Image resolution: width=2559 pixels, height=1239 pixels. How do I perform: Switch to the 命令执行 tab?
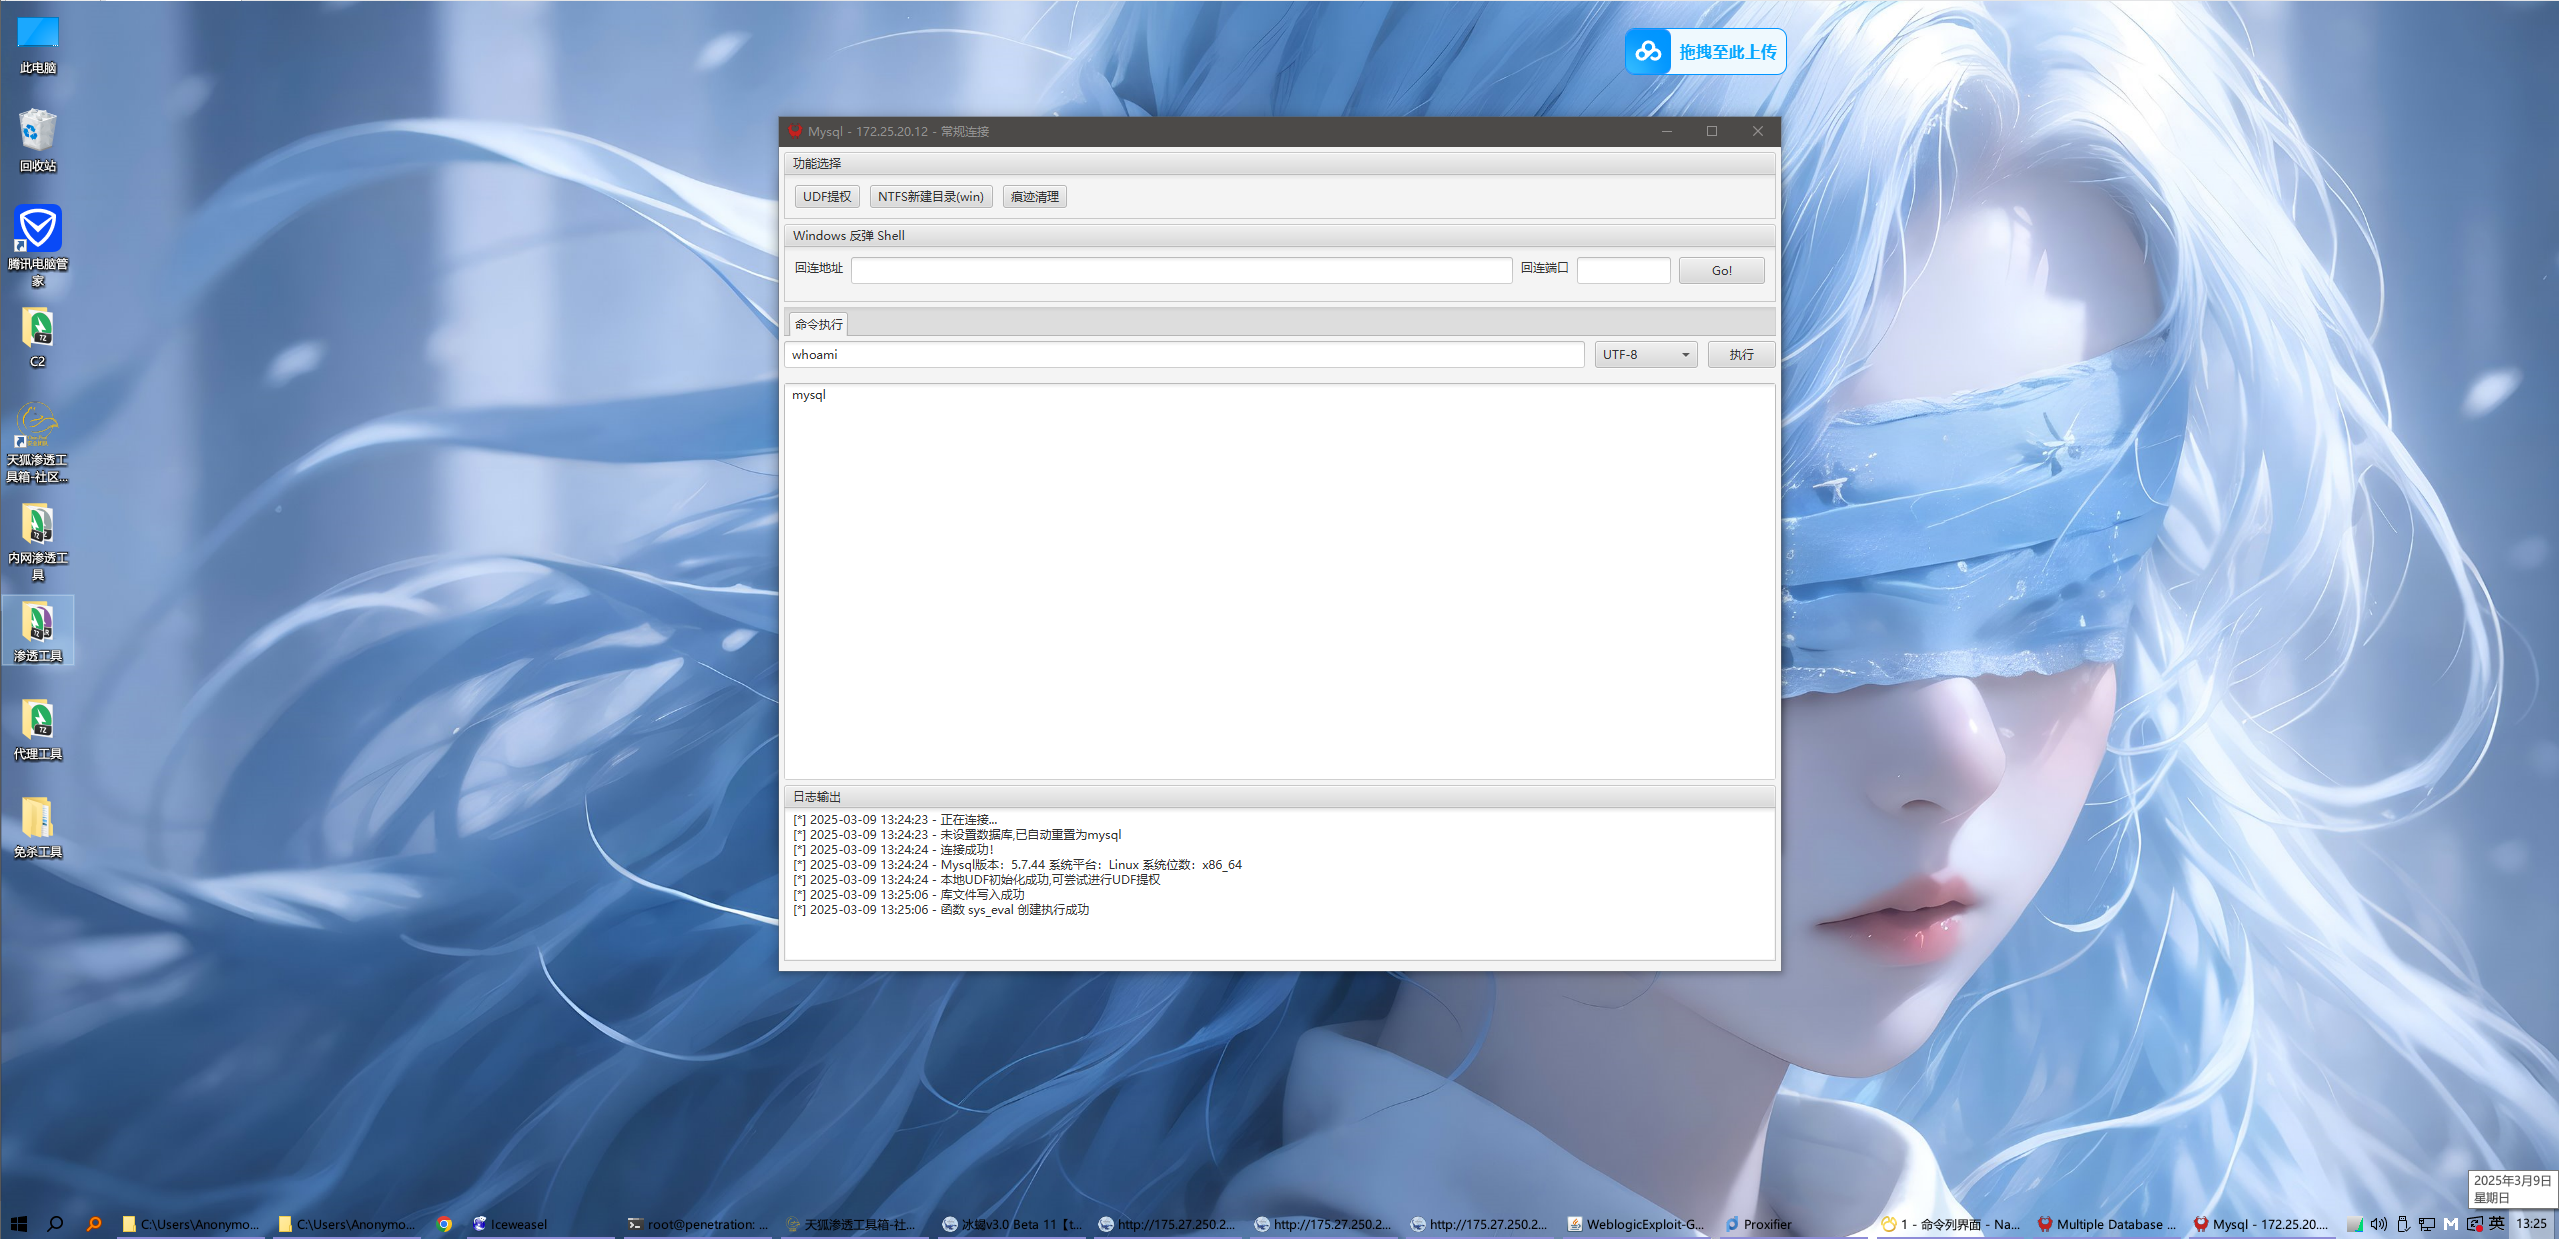coord(818,324)
